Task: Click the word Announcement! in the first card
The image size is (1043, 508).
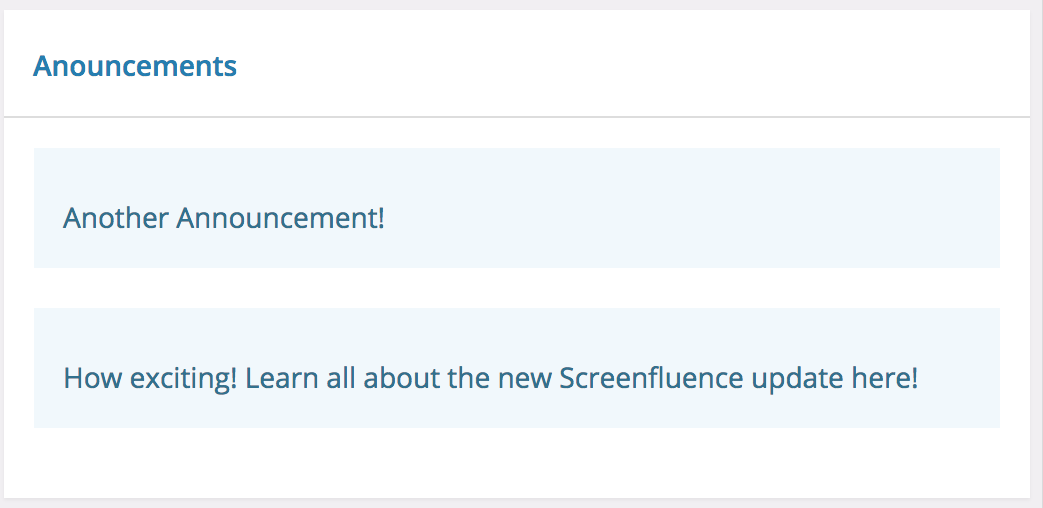Action: click(x=280, y=219)
